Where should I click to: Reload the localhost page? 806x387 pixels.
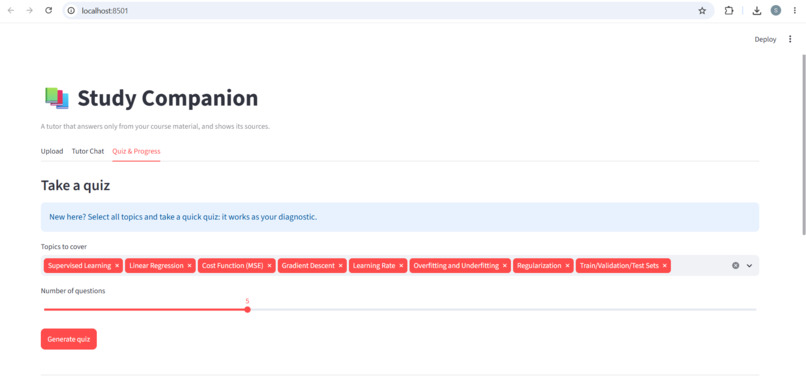(x=48, y=10)
